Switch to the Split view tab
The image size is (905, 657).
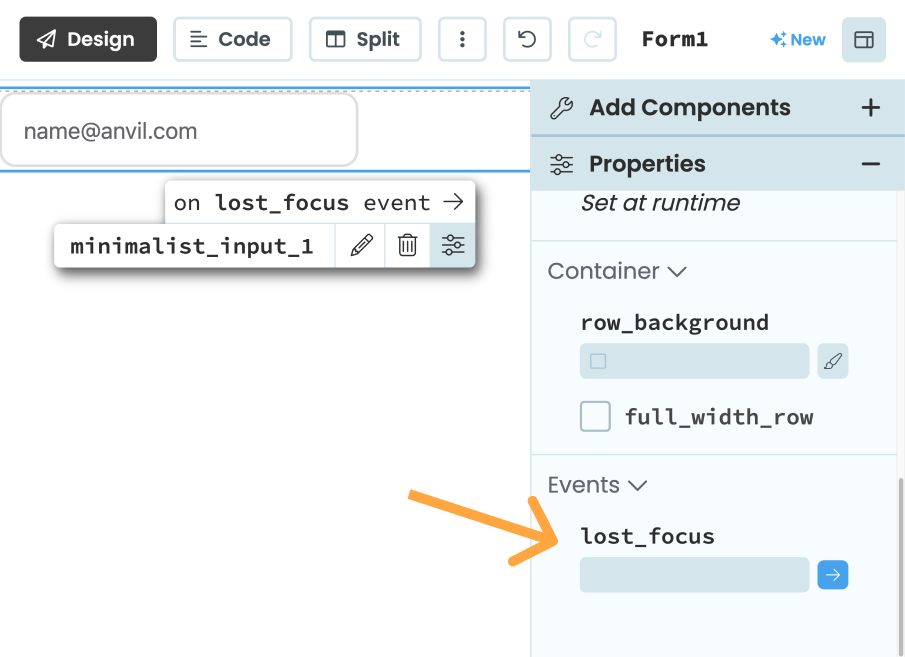click(364, 39)
